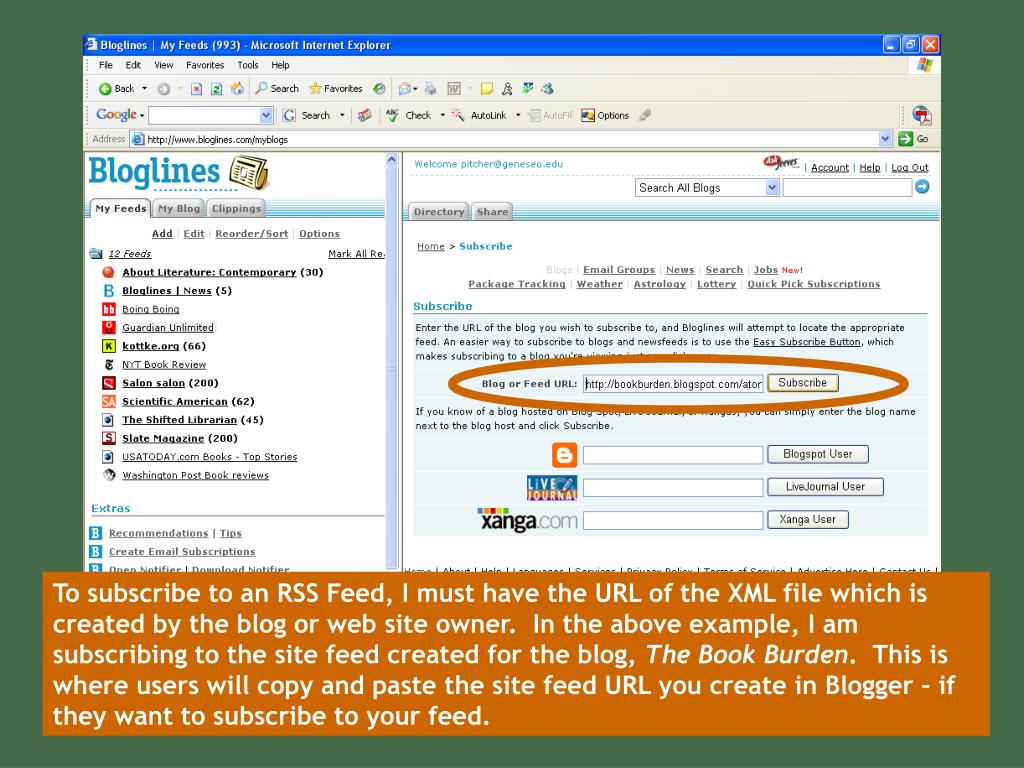Open the Directory tab
The width and height of the screenshot is (1024, 768).
click(439, 212)
